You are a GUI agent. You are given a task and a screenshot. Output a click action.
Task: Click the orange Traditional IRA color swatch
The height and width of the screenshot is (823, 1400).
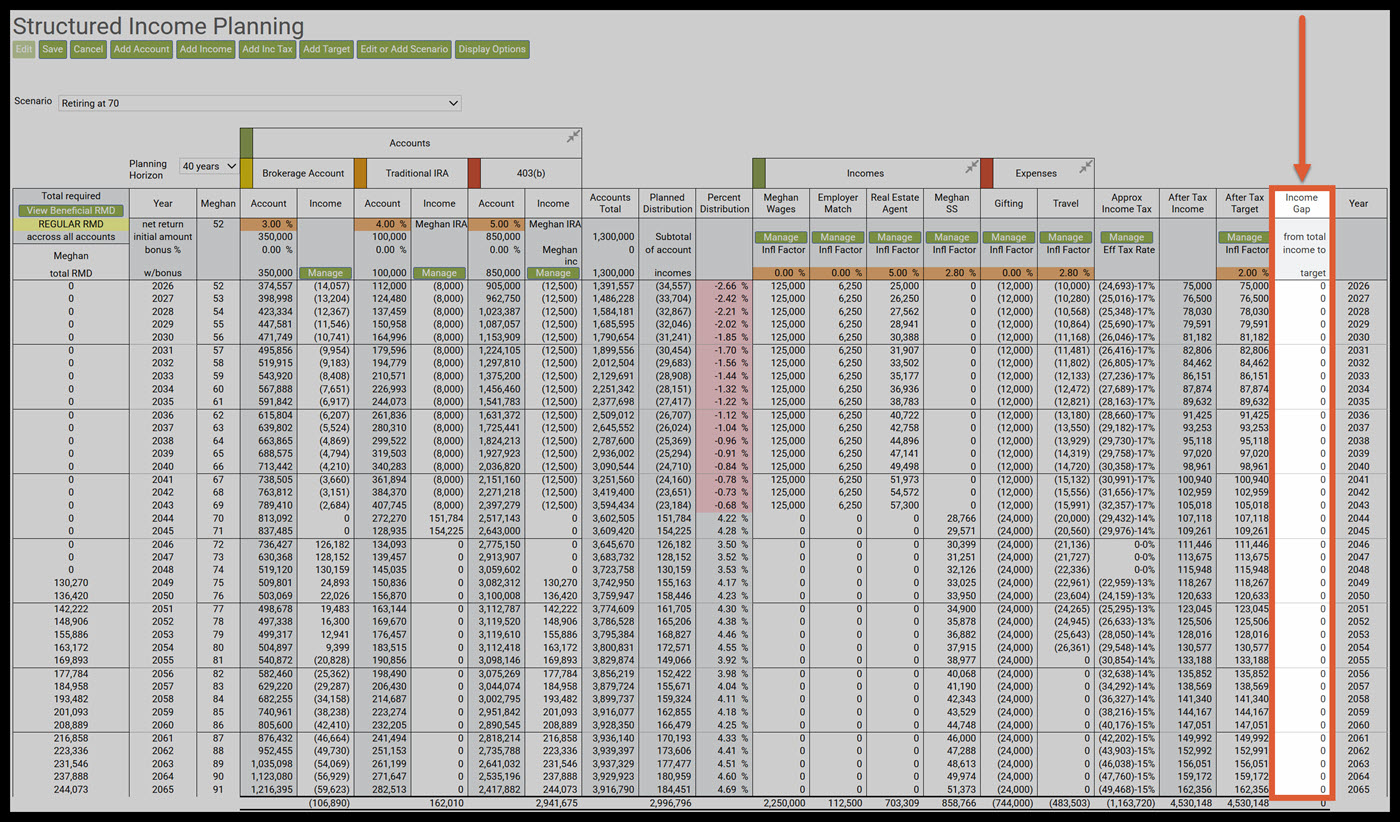coord(361,173)
